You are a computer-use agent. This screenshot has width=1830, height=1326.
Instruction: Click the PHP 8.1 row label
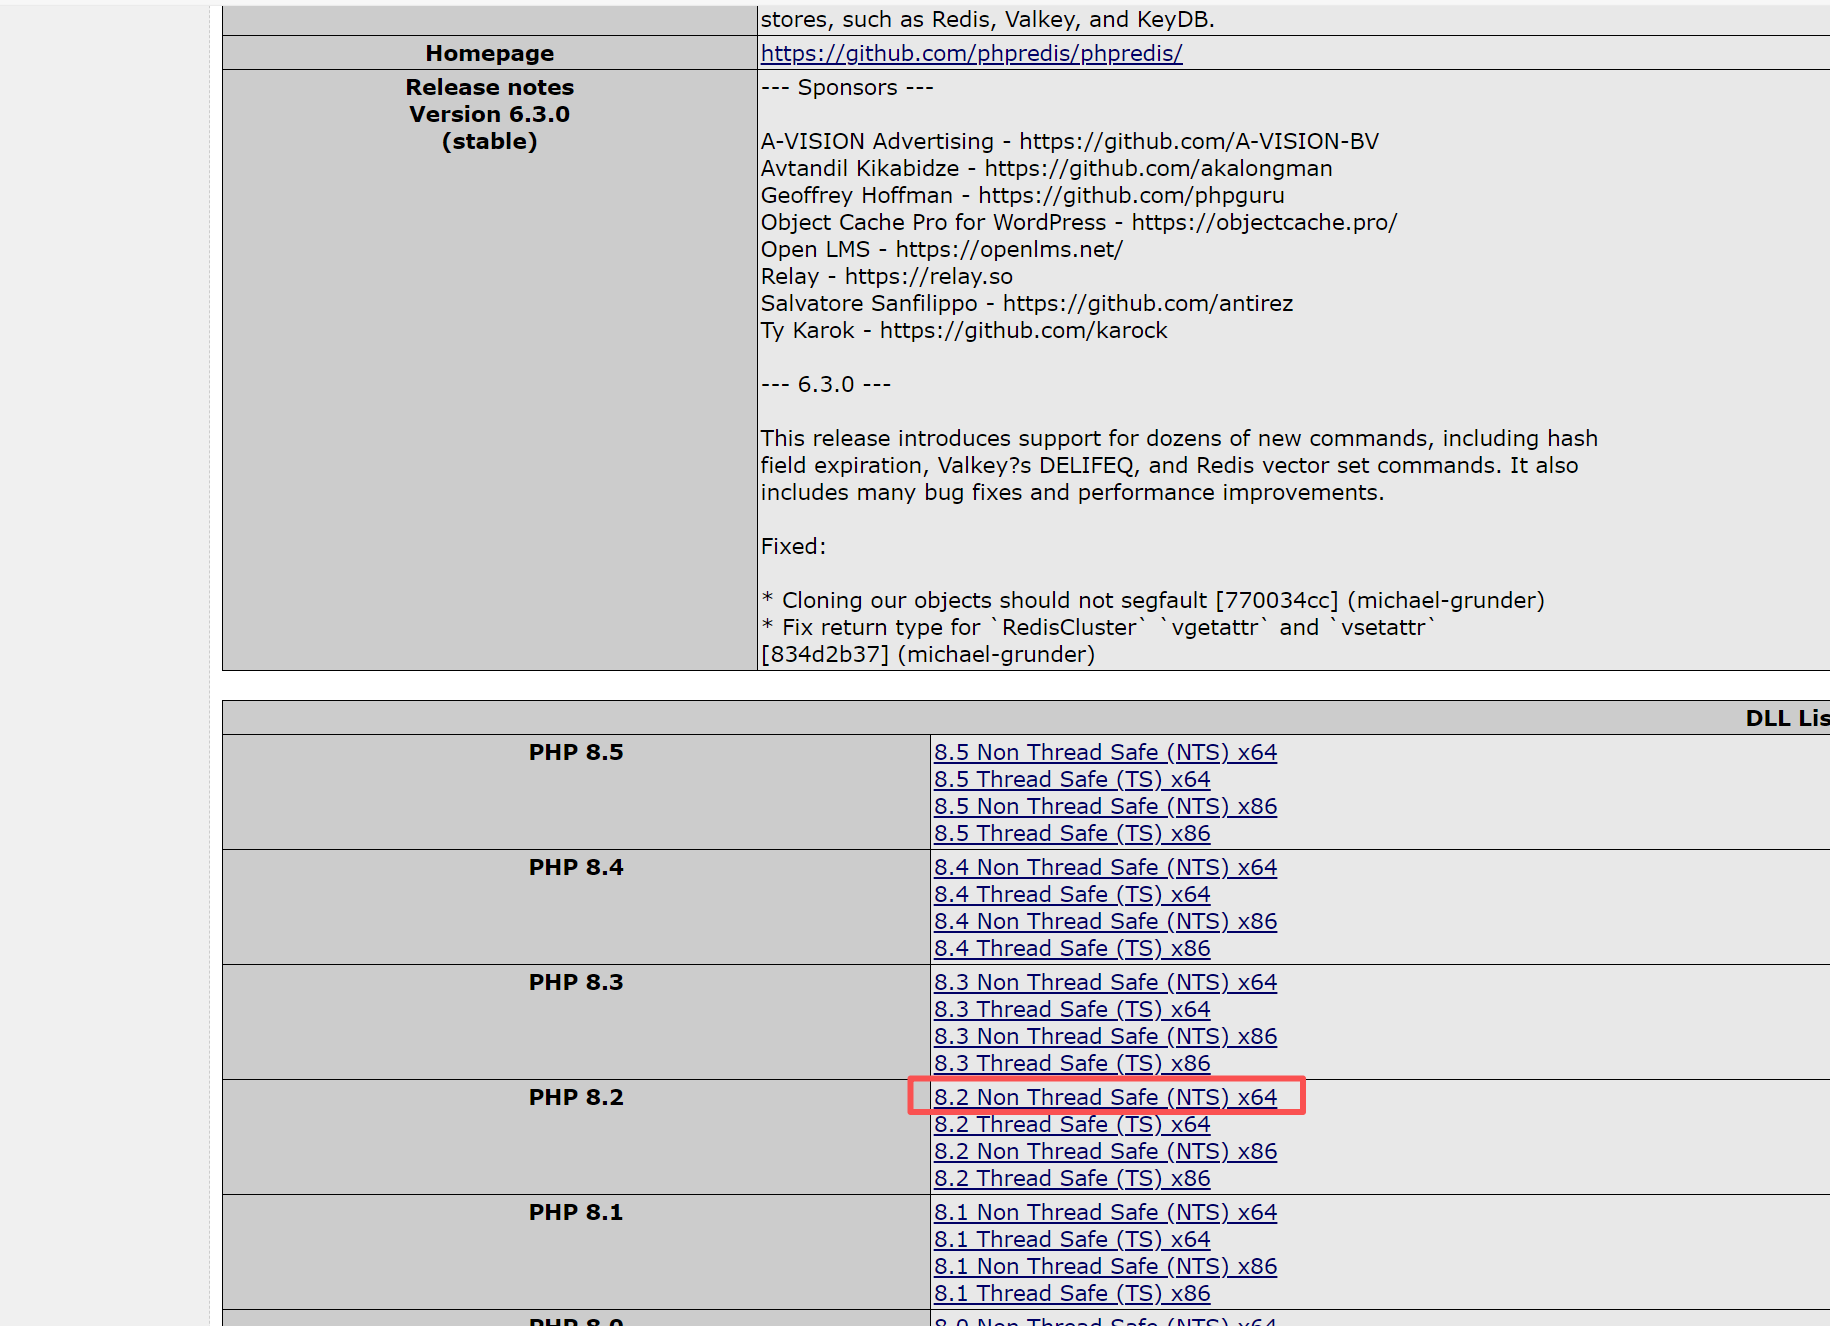(x=576, y=1212)
